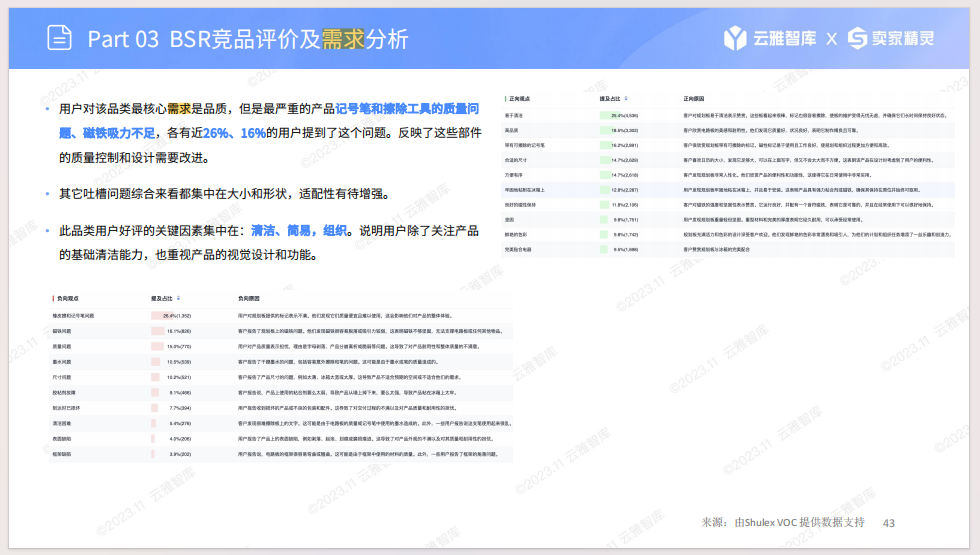Click blue keywords 清洁、简易，组织

pyautogui.click(x=299, y=231)
